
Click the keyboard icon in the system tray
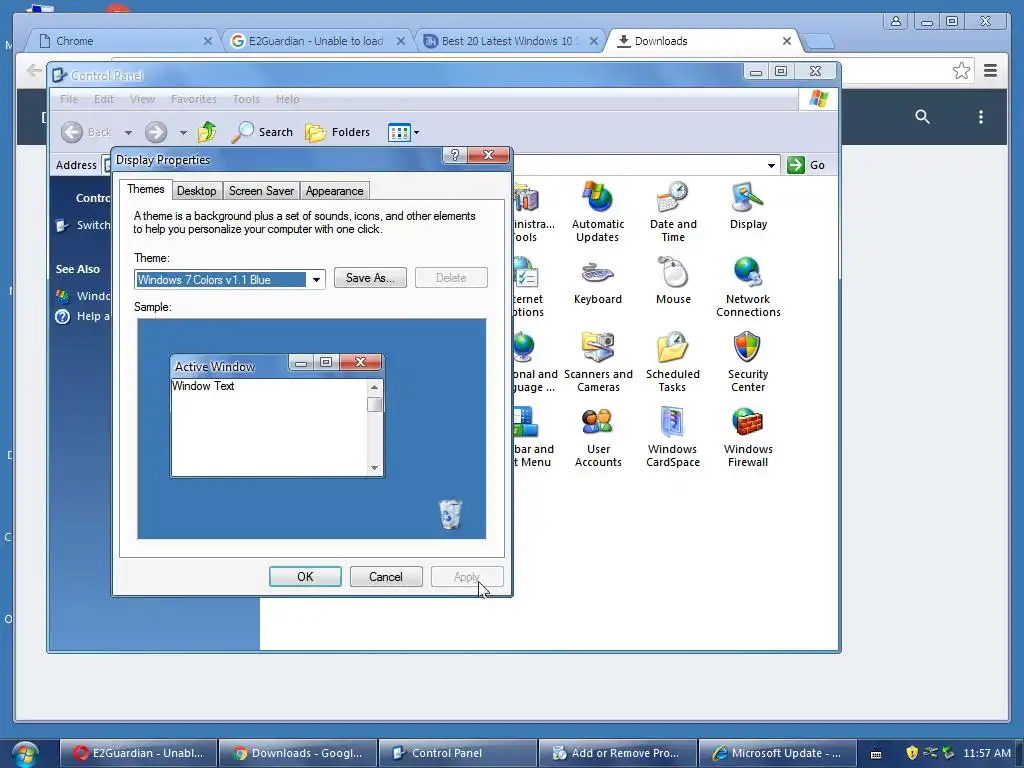(876, 754)
